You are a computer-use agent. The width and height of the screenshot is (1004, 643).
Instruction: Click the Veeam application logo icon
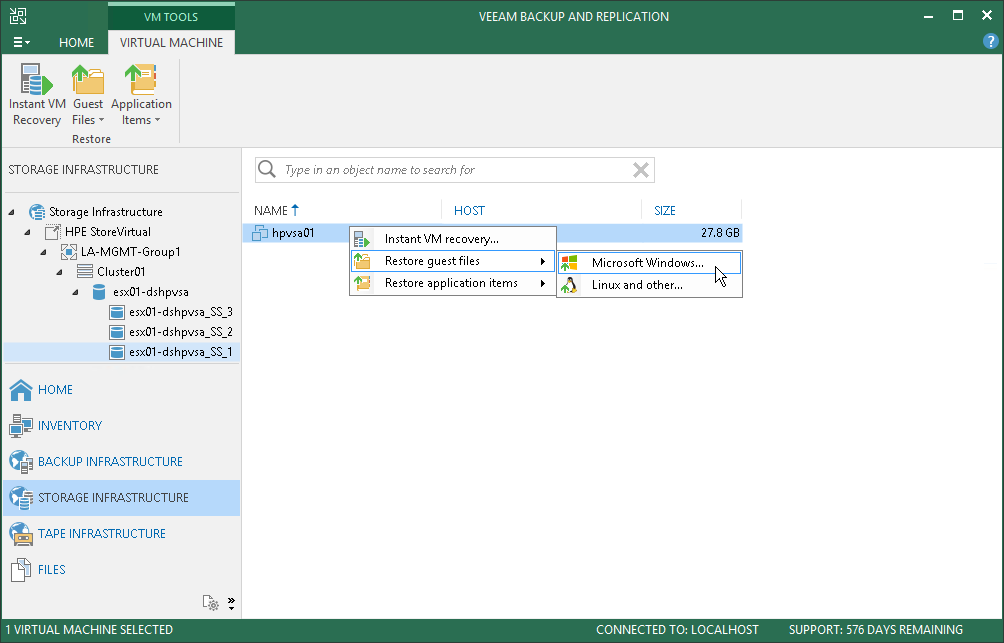click(18, 16)
